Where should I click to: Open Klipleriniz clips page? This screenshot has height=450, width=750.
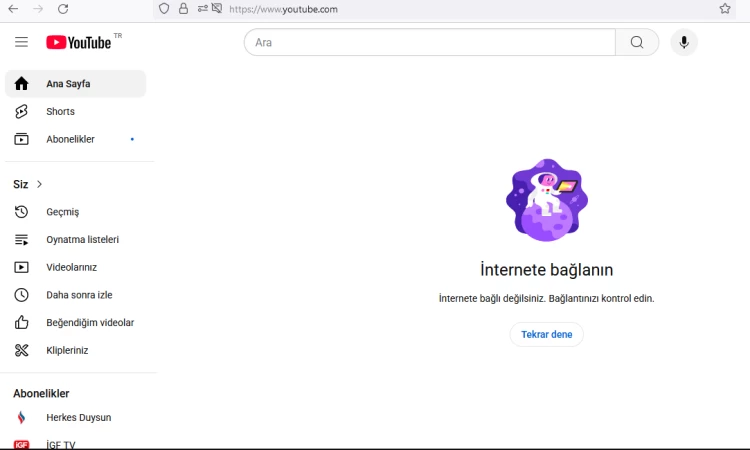pyautogui.click(x=67, y=351)
